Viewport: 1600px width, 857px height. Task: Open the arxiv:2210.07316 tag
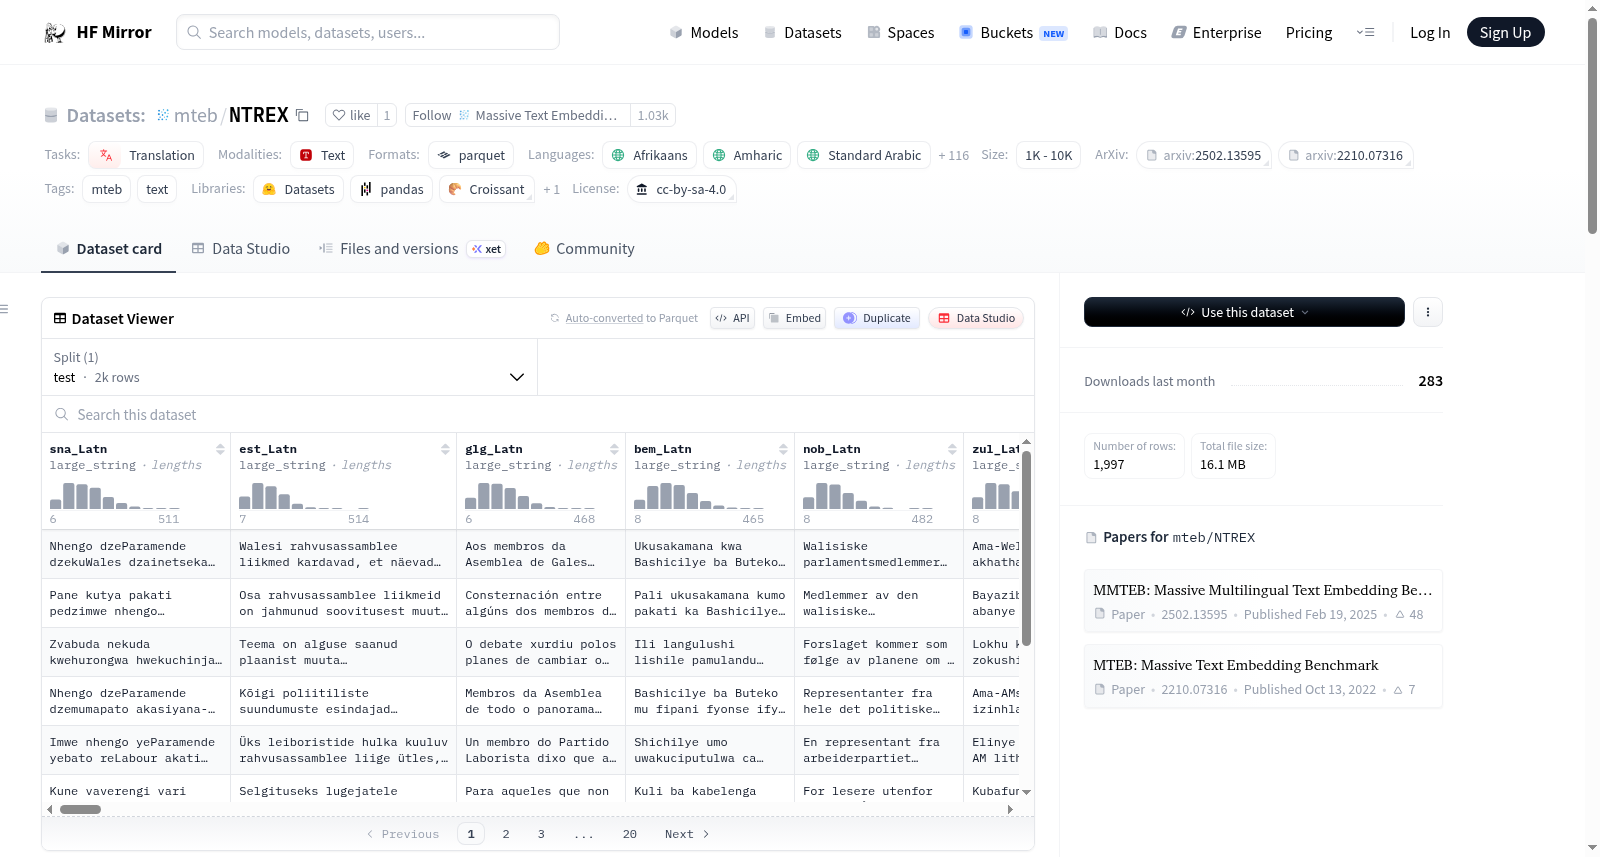1346,155
